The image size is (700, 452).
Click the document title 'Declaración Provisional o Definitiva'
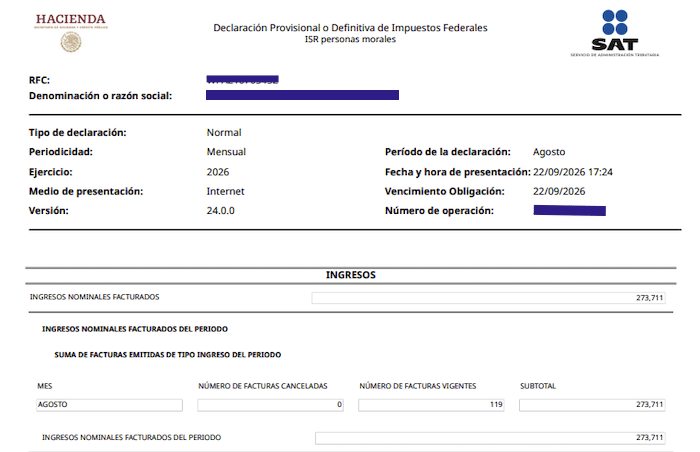pyautogui.click(x=350, y=28)
